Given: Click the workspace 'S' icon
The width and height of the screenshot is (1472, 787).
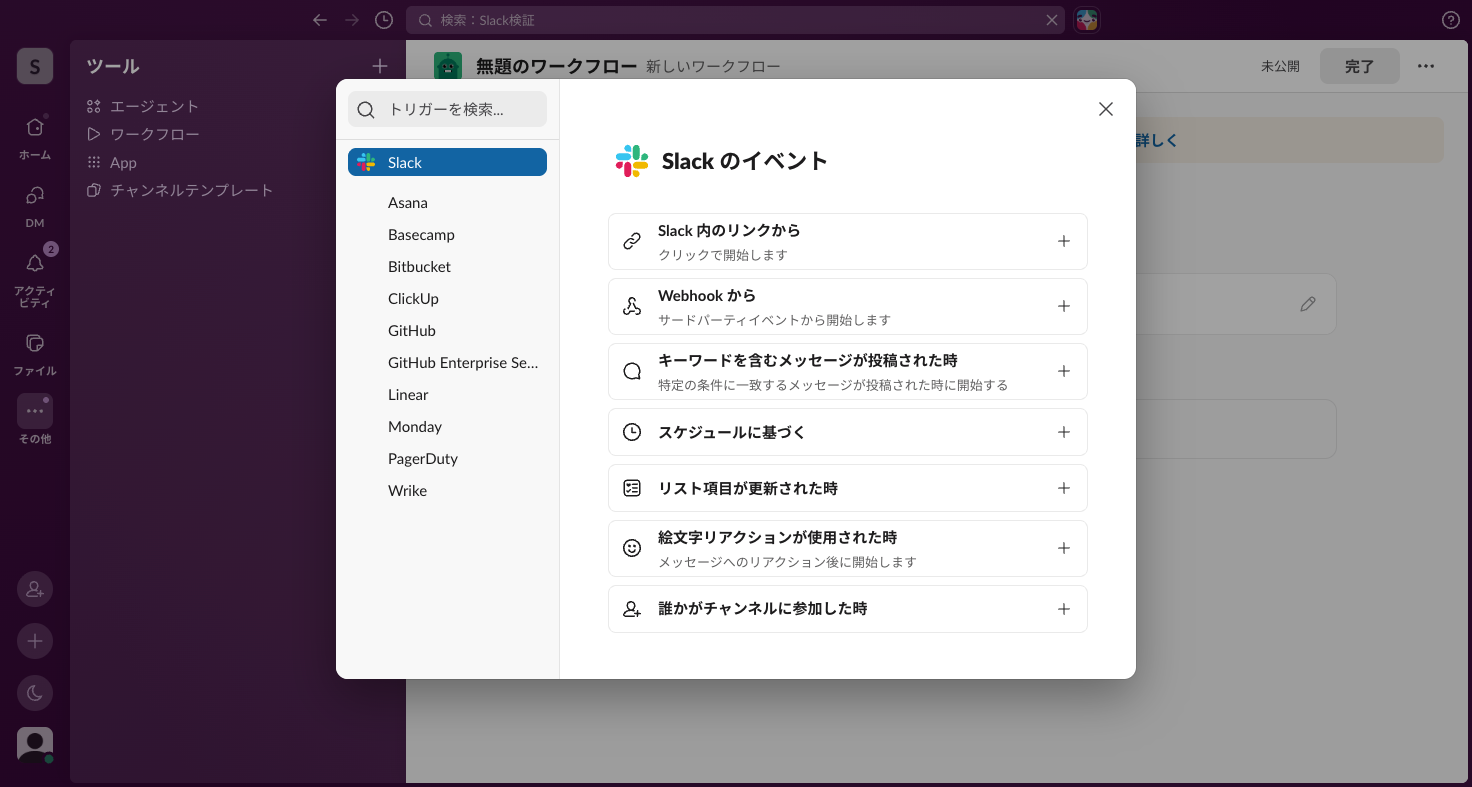Looking at the screenshot, I should [x=35, y=66].
